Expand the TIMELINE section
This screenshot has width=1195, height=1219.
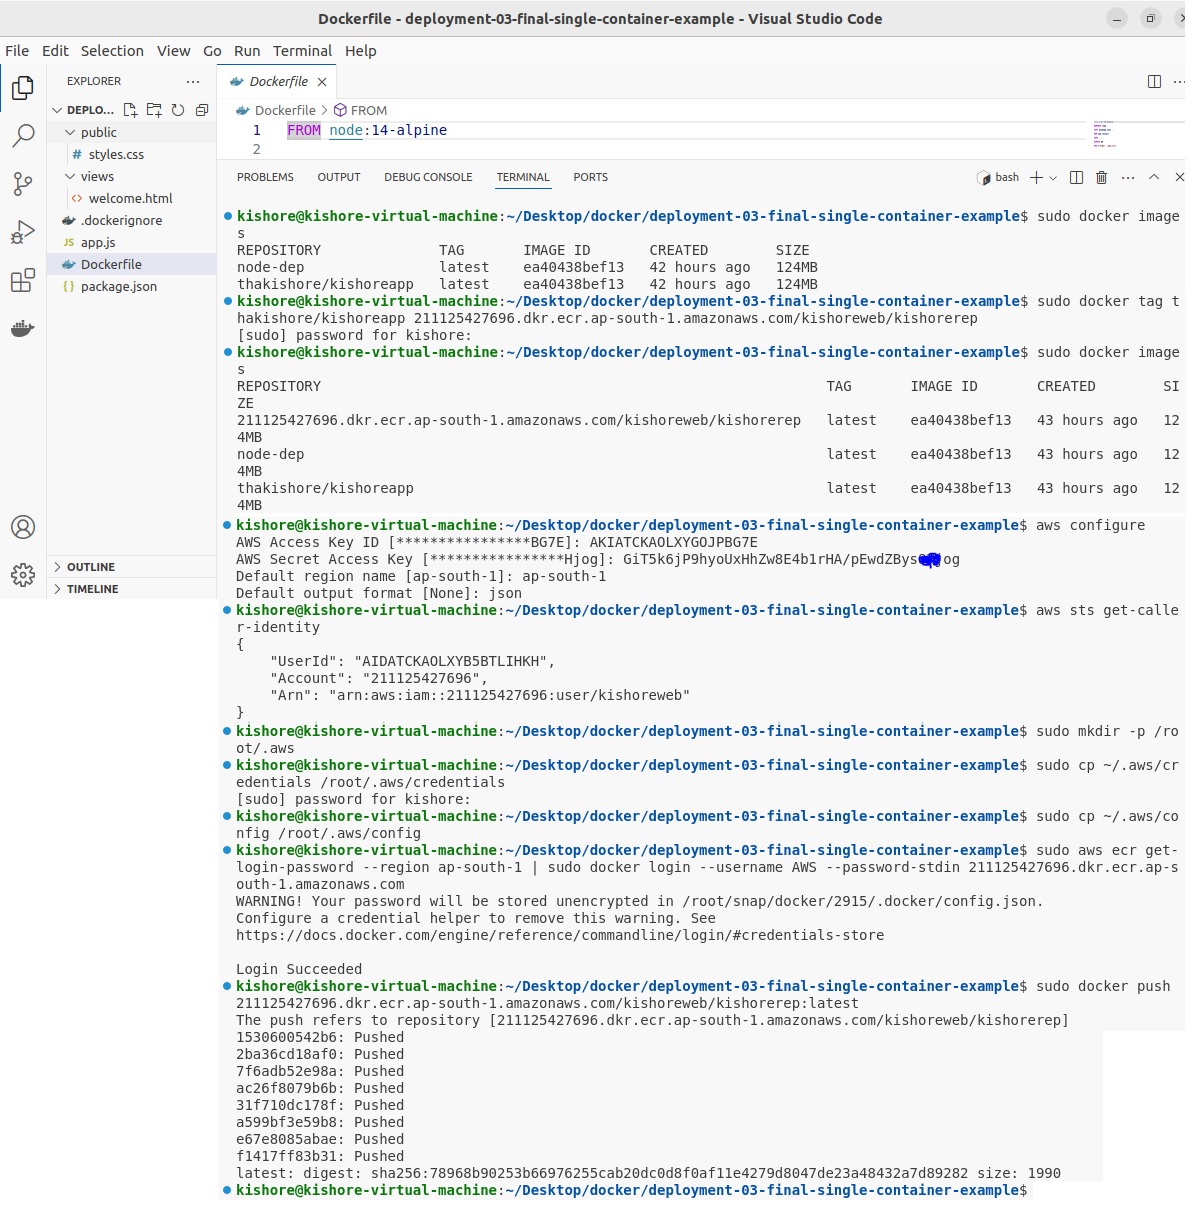[92, 589]
